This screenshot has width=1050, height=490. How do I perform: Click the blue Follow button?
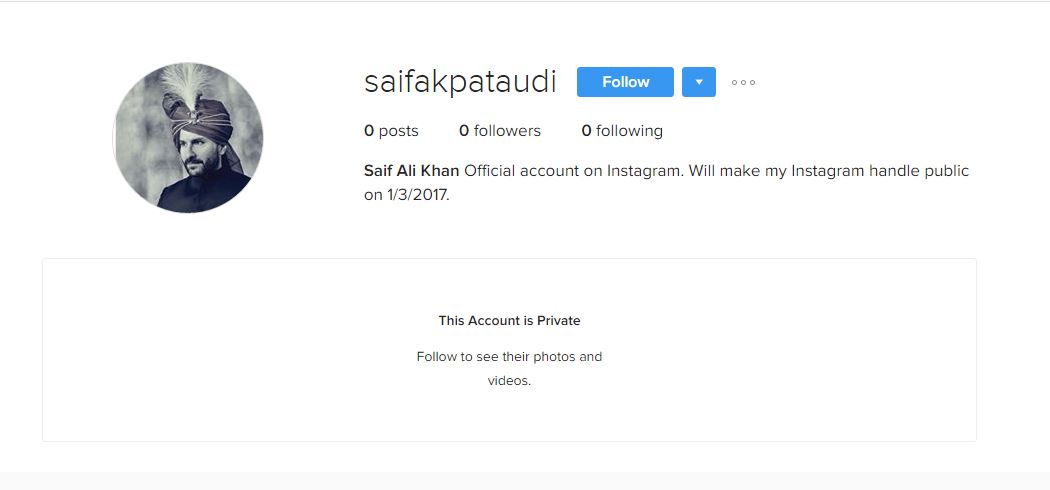point(625,82)
